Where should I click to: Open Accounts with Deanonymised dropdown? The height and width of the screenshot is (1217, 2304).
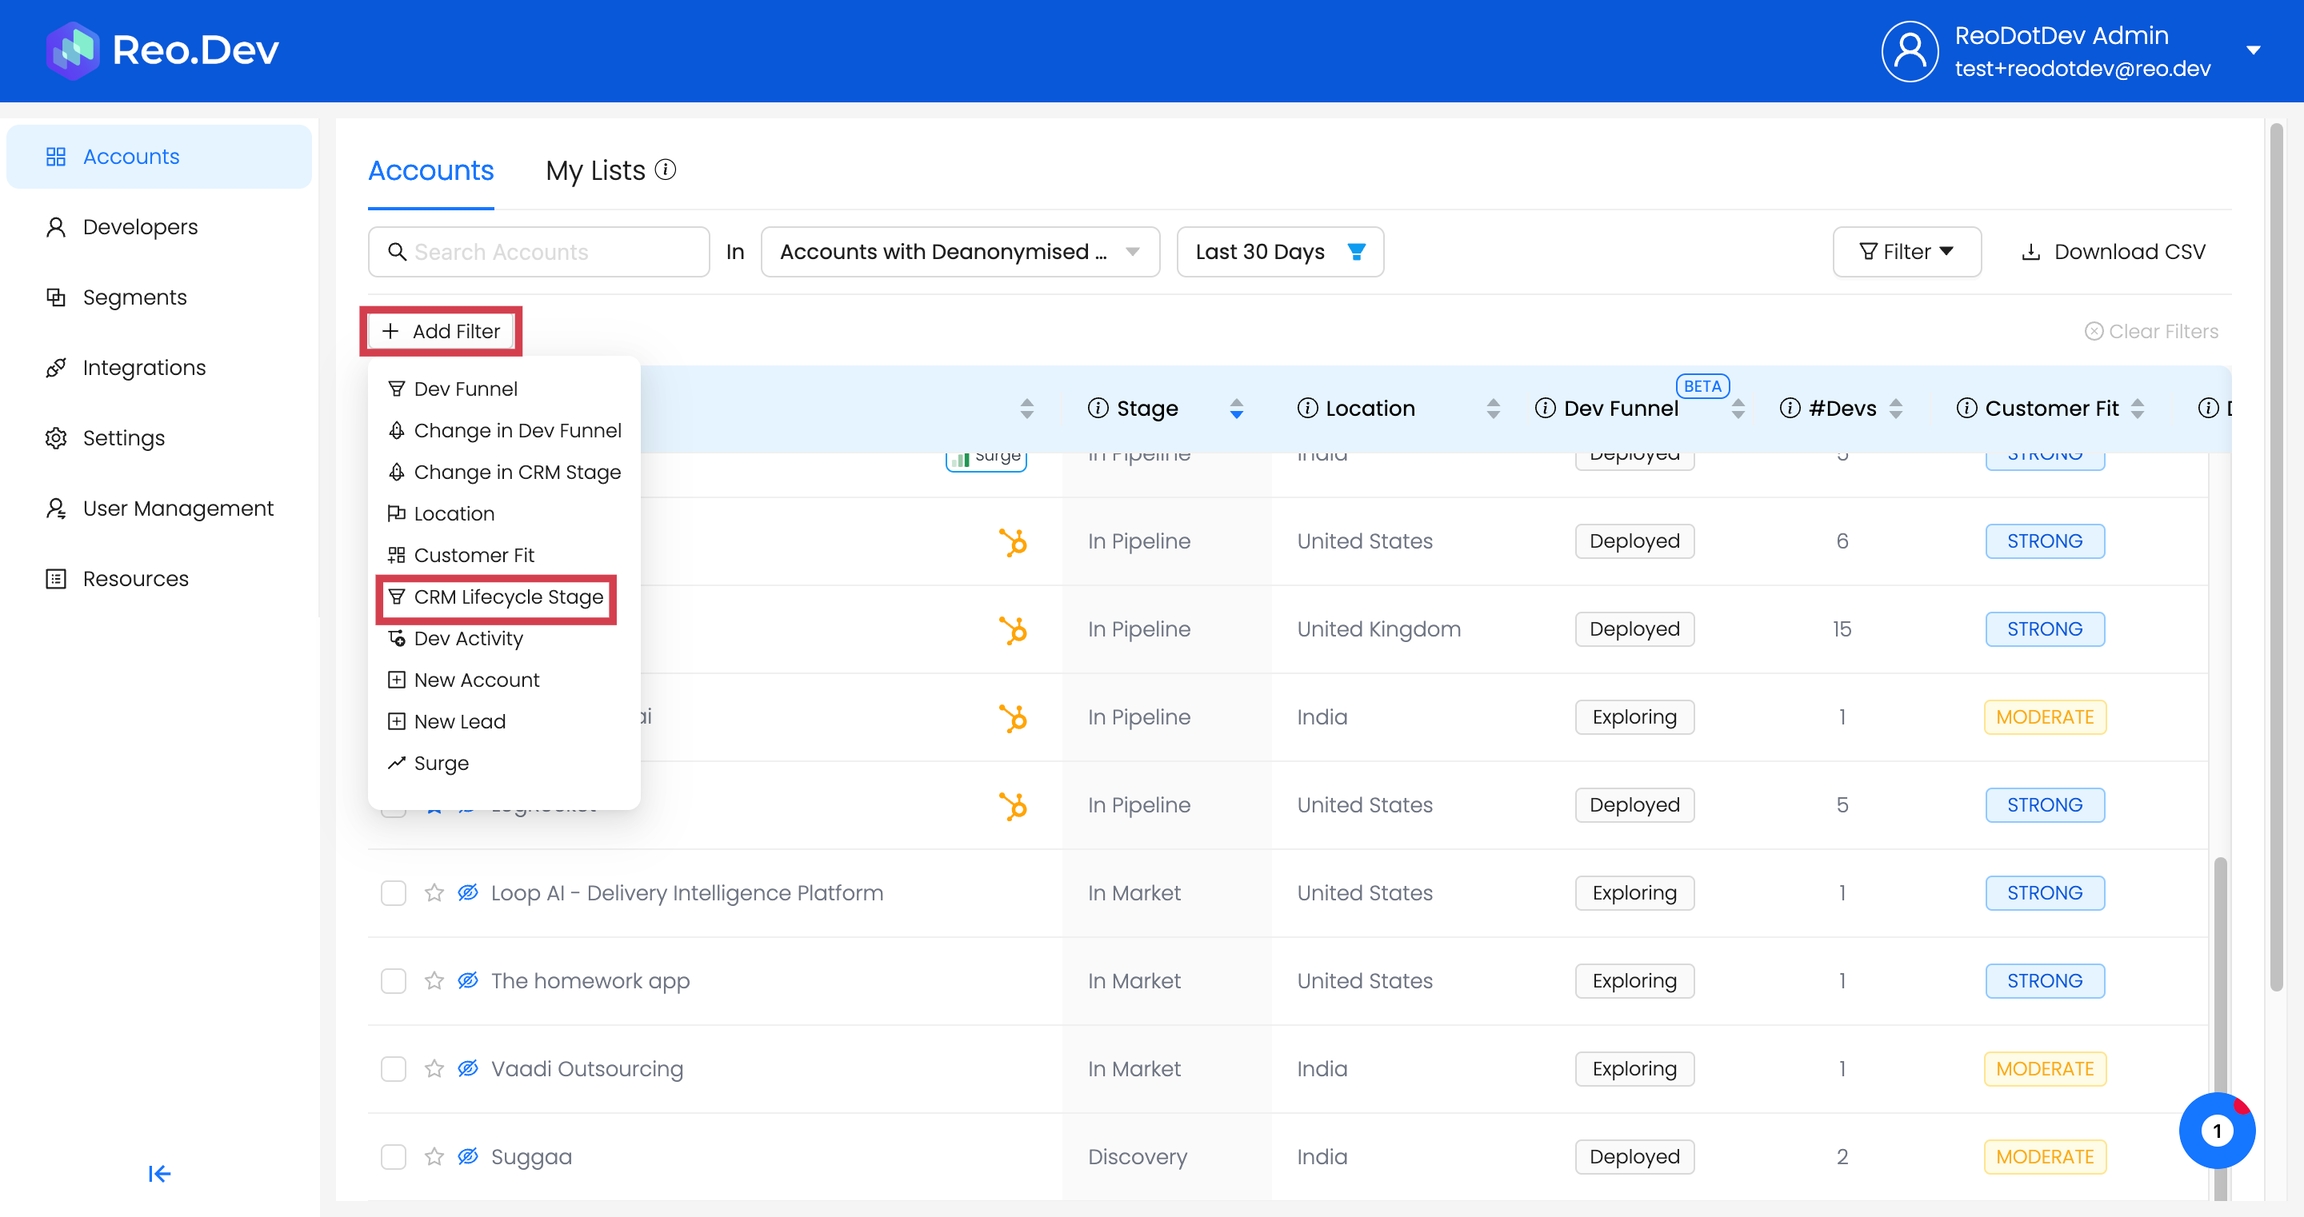pyautogui.click(x=959, y=252)
